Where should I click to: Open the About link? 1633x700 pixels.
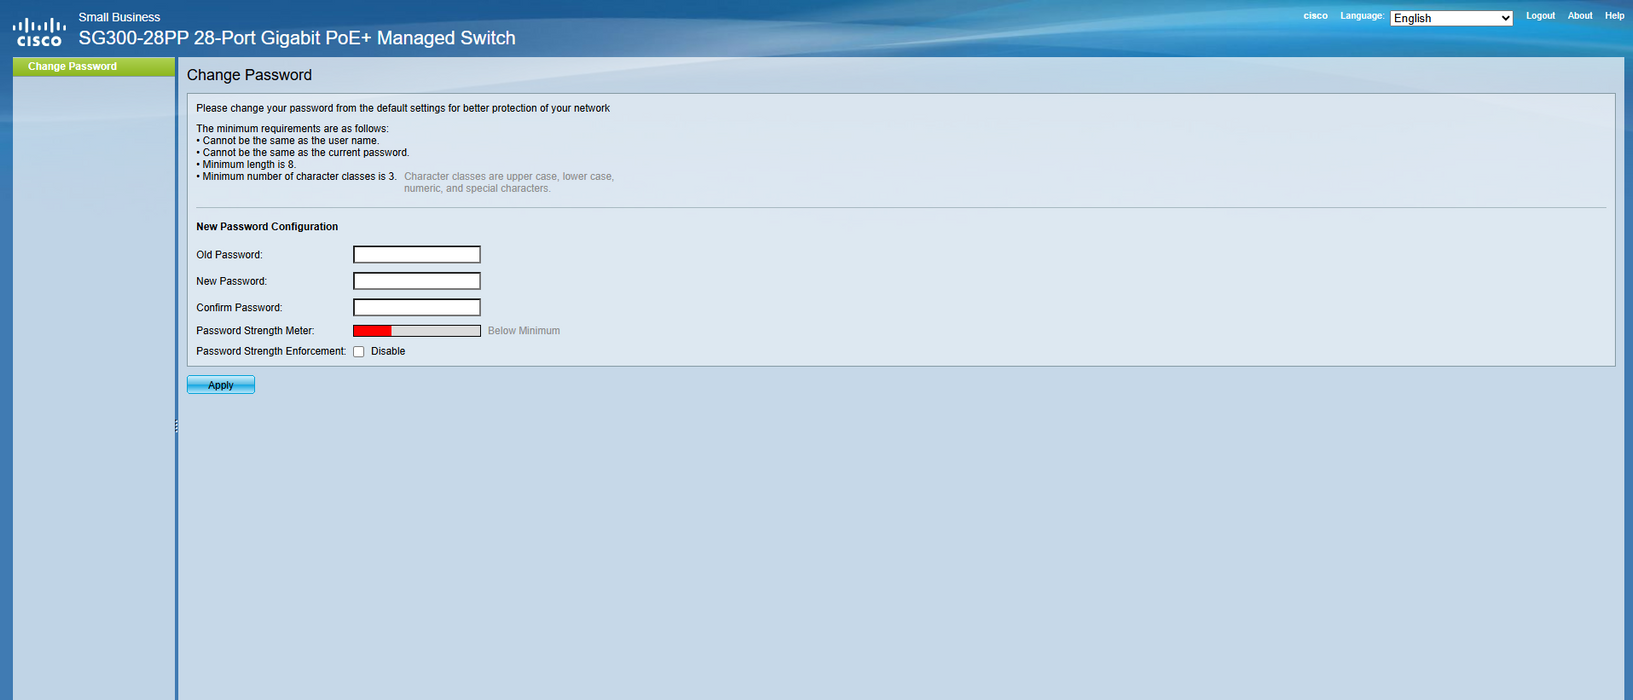coord(1580,16)
